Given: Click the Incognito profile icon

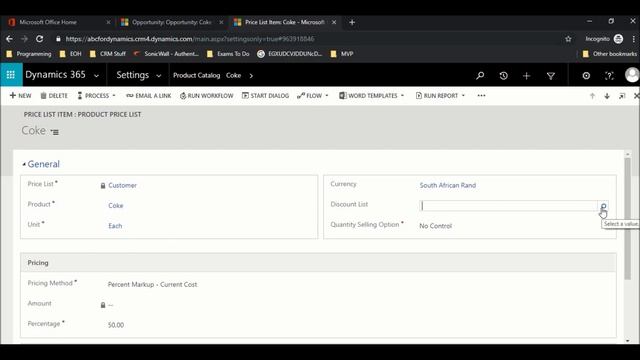Looking at the screenshot, I should 618,39.
